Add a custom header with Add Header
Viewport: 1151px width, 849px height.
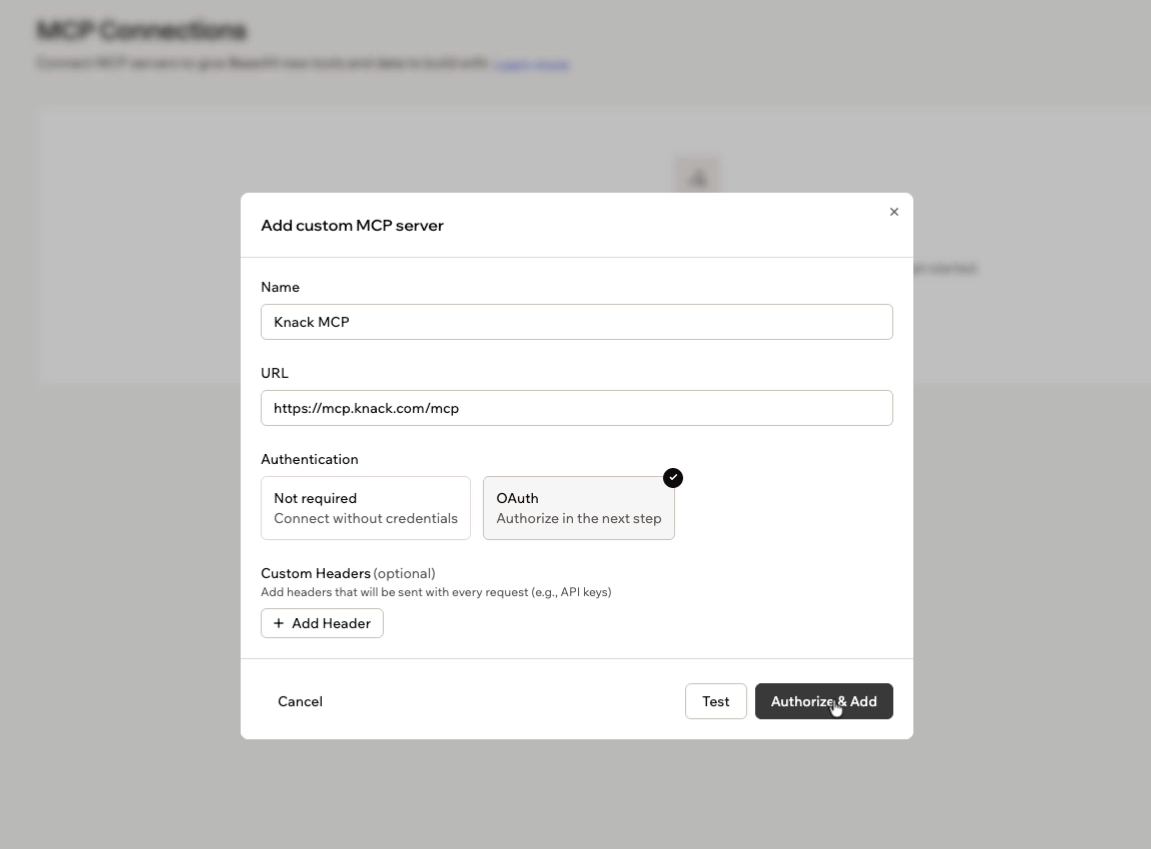coord(322,623)
